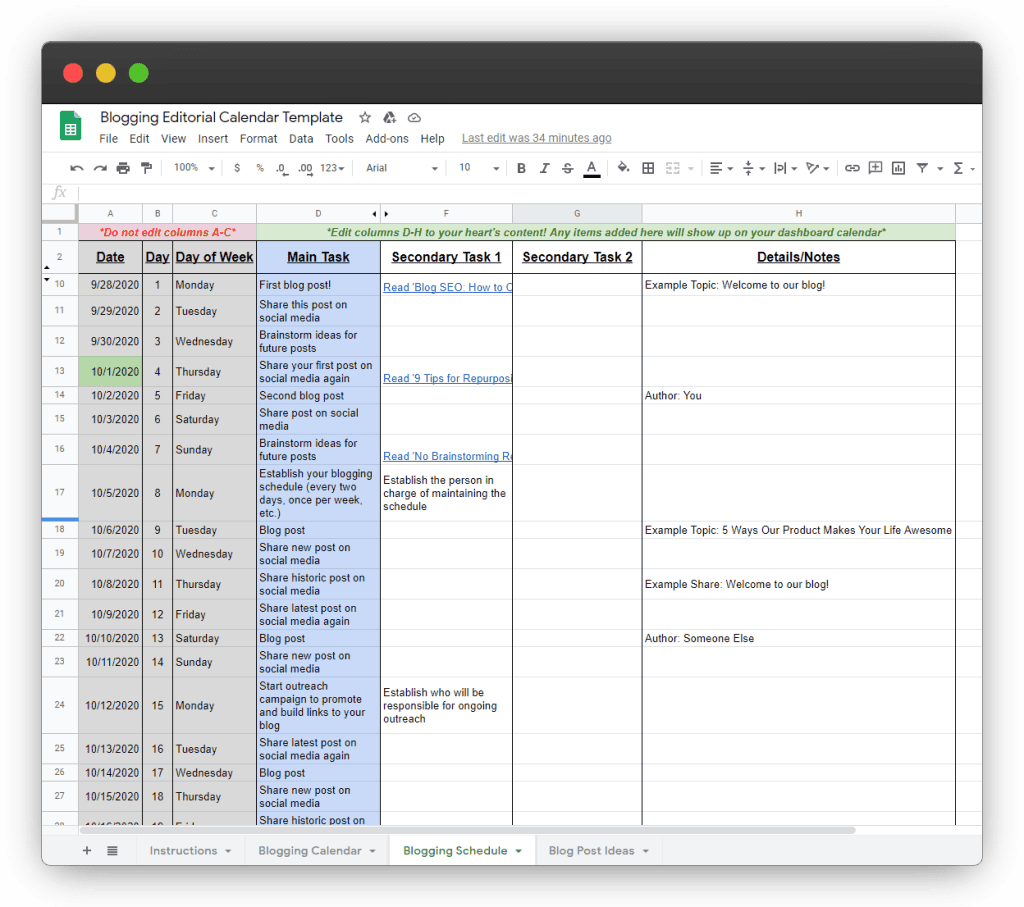This screenshot has height=907, width=1024.
Task: Star this spreadsheet document
Action: coord(365,118)
